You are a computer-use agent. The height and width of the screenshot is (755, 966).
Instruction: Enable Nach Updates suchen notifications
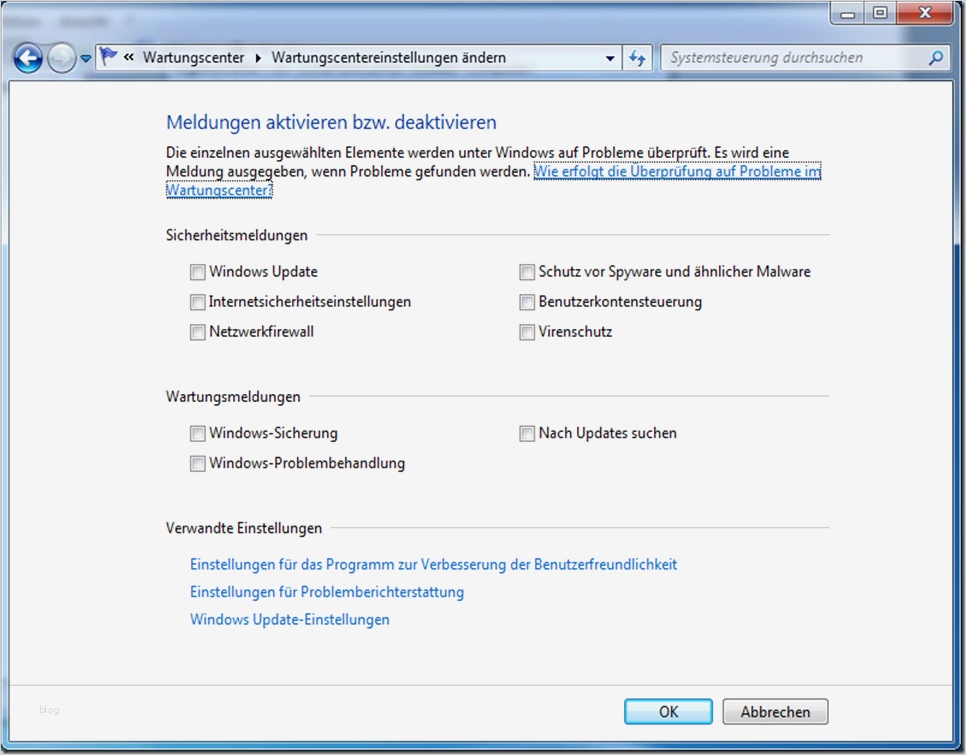pyautogui.click(x=527, y=433)
